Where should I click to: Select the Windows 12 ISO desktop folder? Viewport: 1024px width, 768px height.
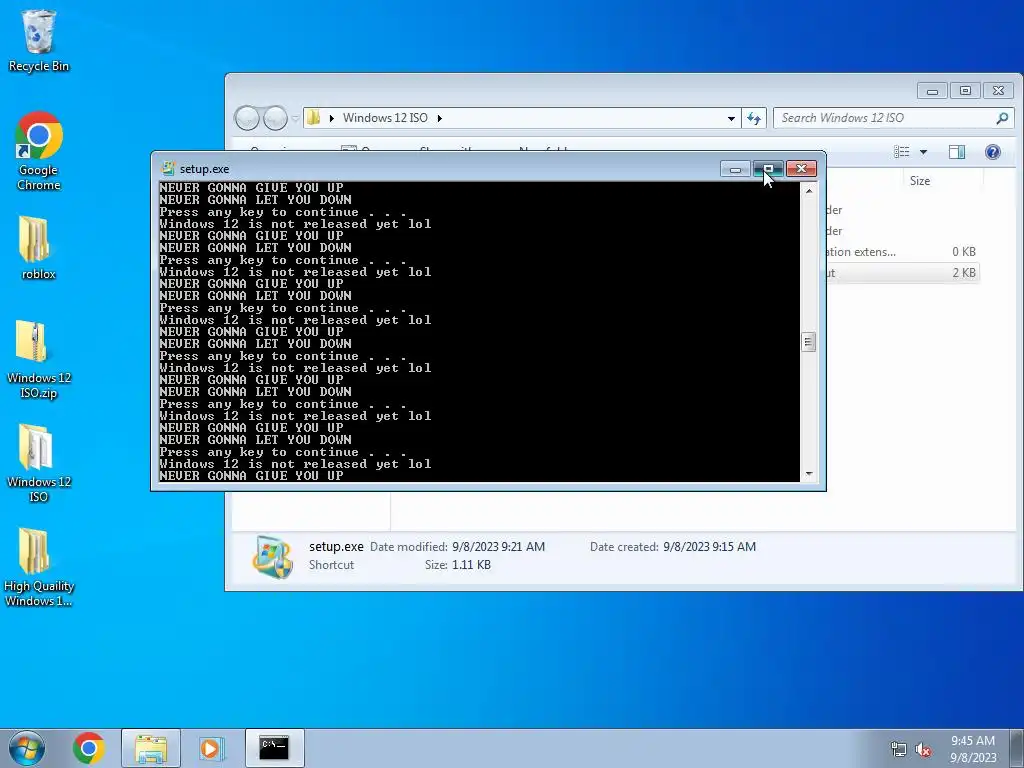click(x=39, y=463)
